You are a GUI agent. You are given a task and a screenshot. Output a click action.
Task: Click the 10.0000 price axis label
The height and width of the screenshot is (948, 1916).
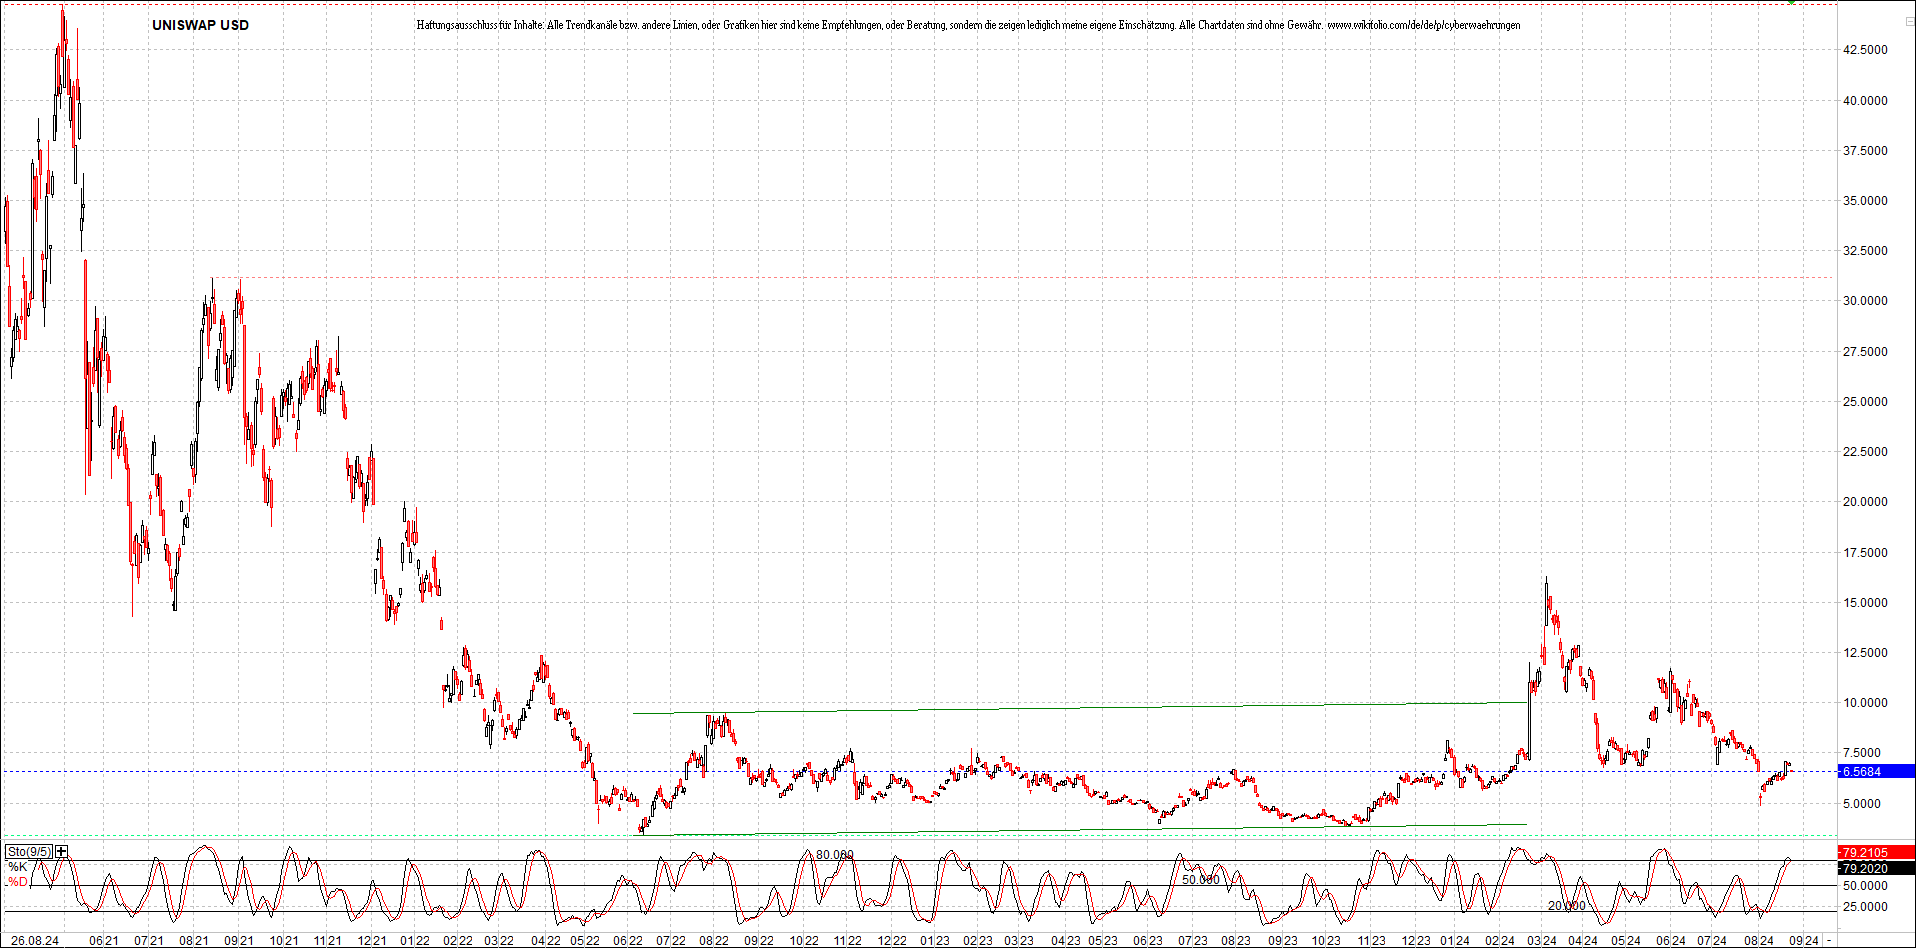click(x=1865, y=703)
